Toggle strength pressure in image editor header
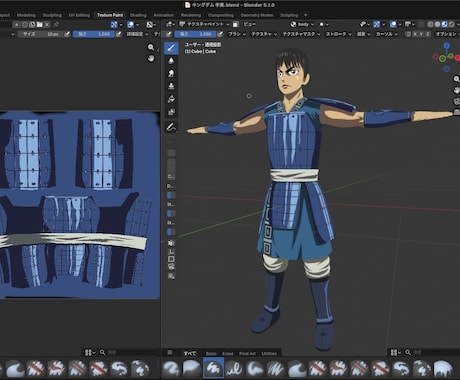The width and height of the screenshot is (460, 380). [x=119, y=34]
